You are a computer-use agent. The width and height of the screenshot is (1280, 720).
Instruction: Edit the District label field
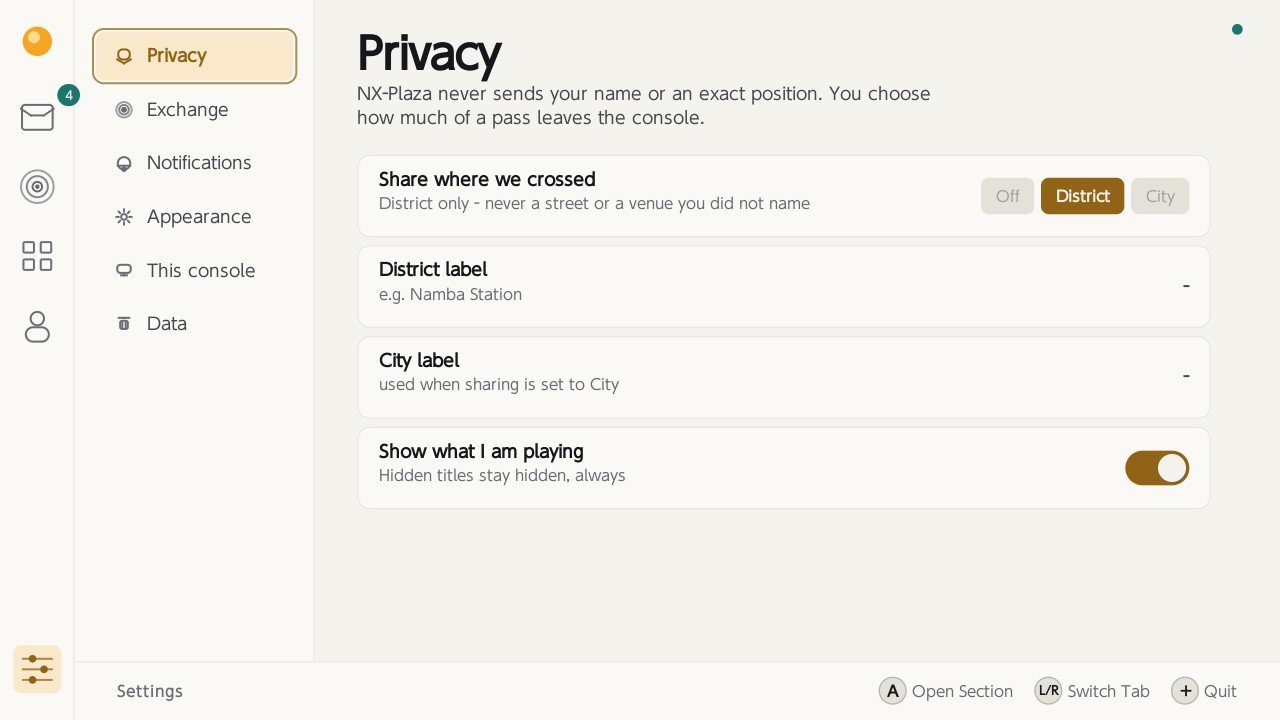click(784, 286)
